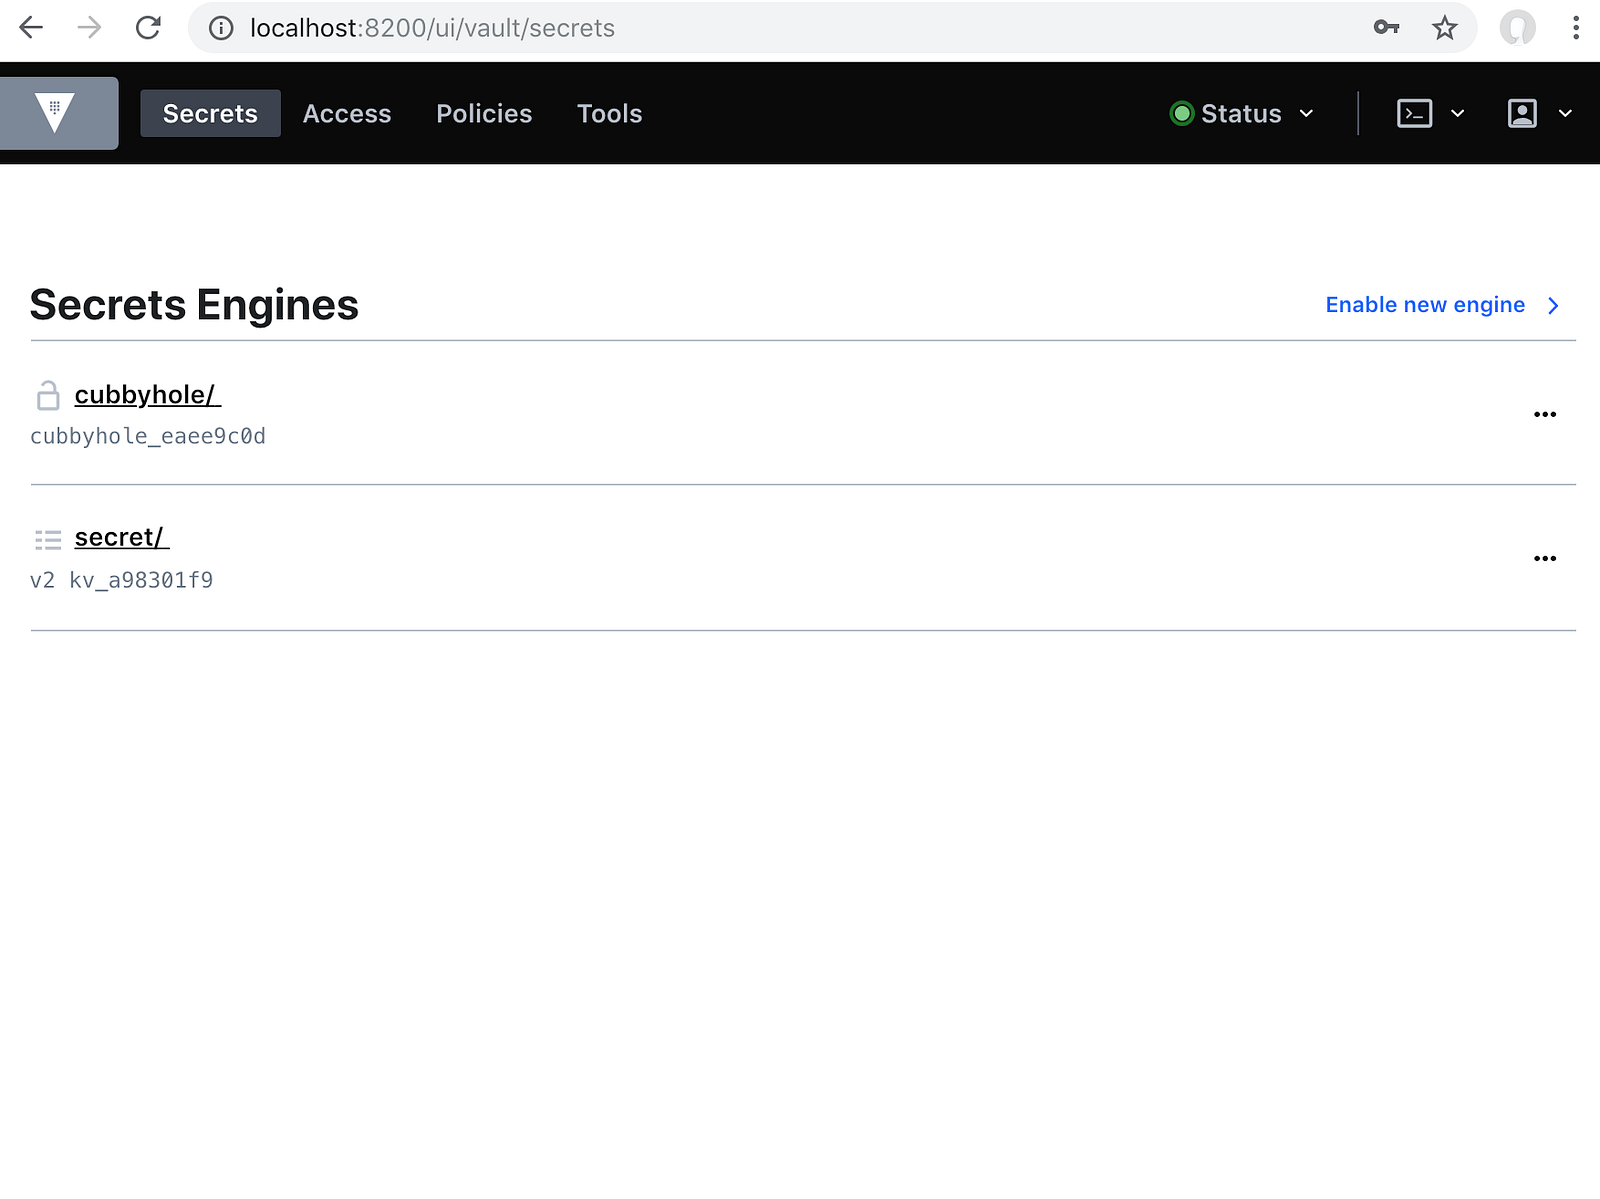The height and width of the screenshot is (1199, 1600).
Task: Click the secret engine list icon
Action: [48, 540]
